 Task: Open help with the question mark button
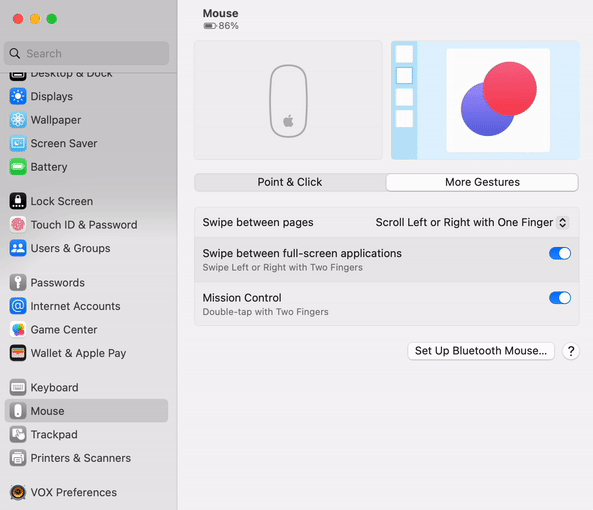[x=571, y=351]
